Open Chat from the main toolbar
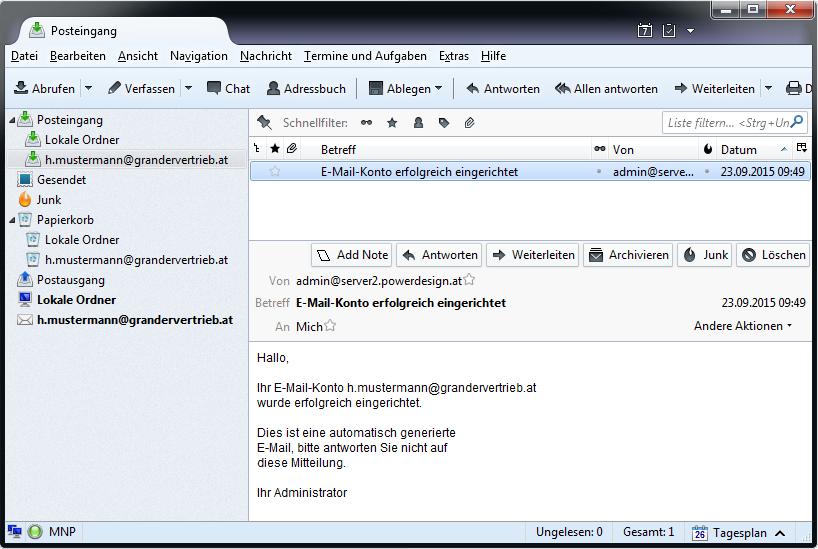818x549 pixels. [228, 89]
